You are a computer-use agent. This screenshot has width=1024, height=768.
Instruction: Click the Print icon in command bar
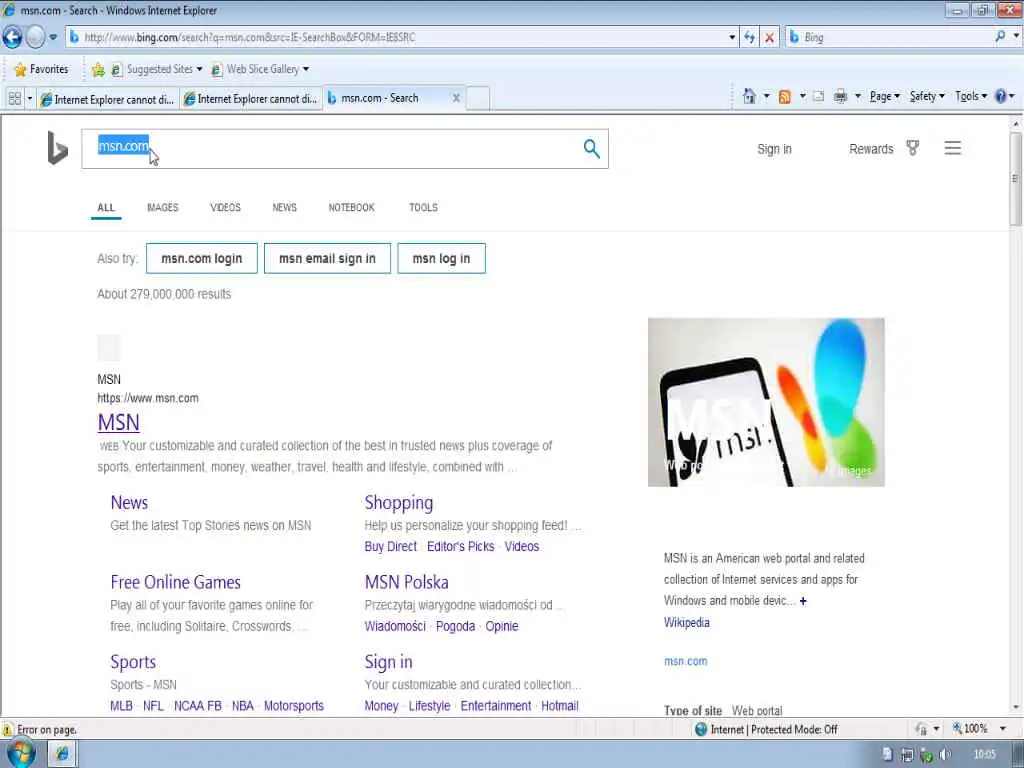[840, 97]
